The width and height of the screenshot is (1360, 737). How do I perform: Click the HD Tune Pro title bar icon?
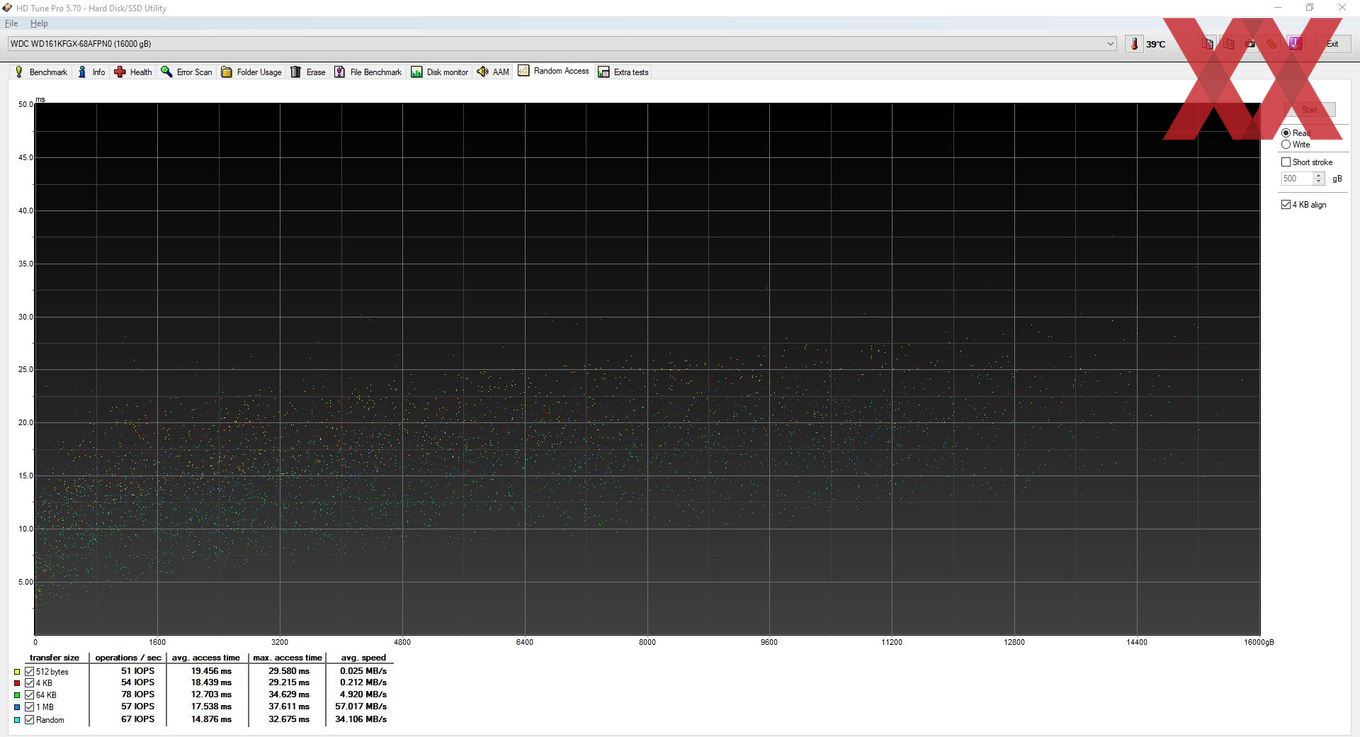(9, 8)
